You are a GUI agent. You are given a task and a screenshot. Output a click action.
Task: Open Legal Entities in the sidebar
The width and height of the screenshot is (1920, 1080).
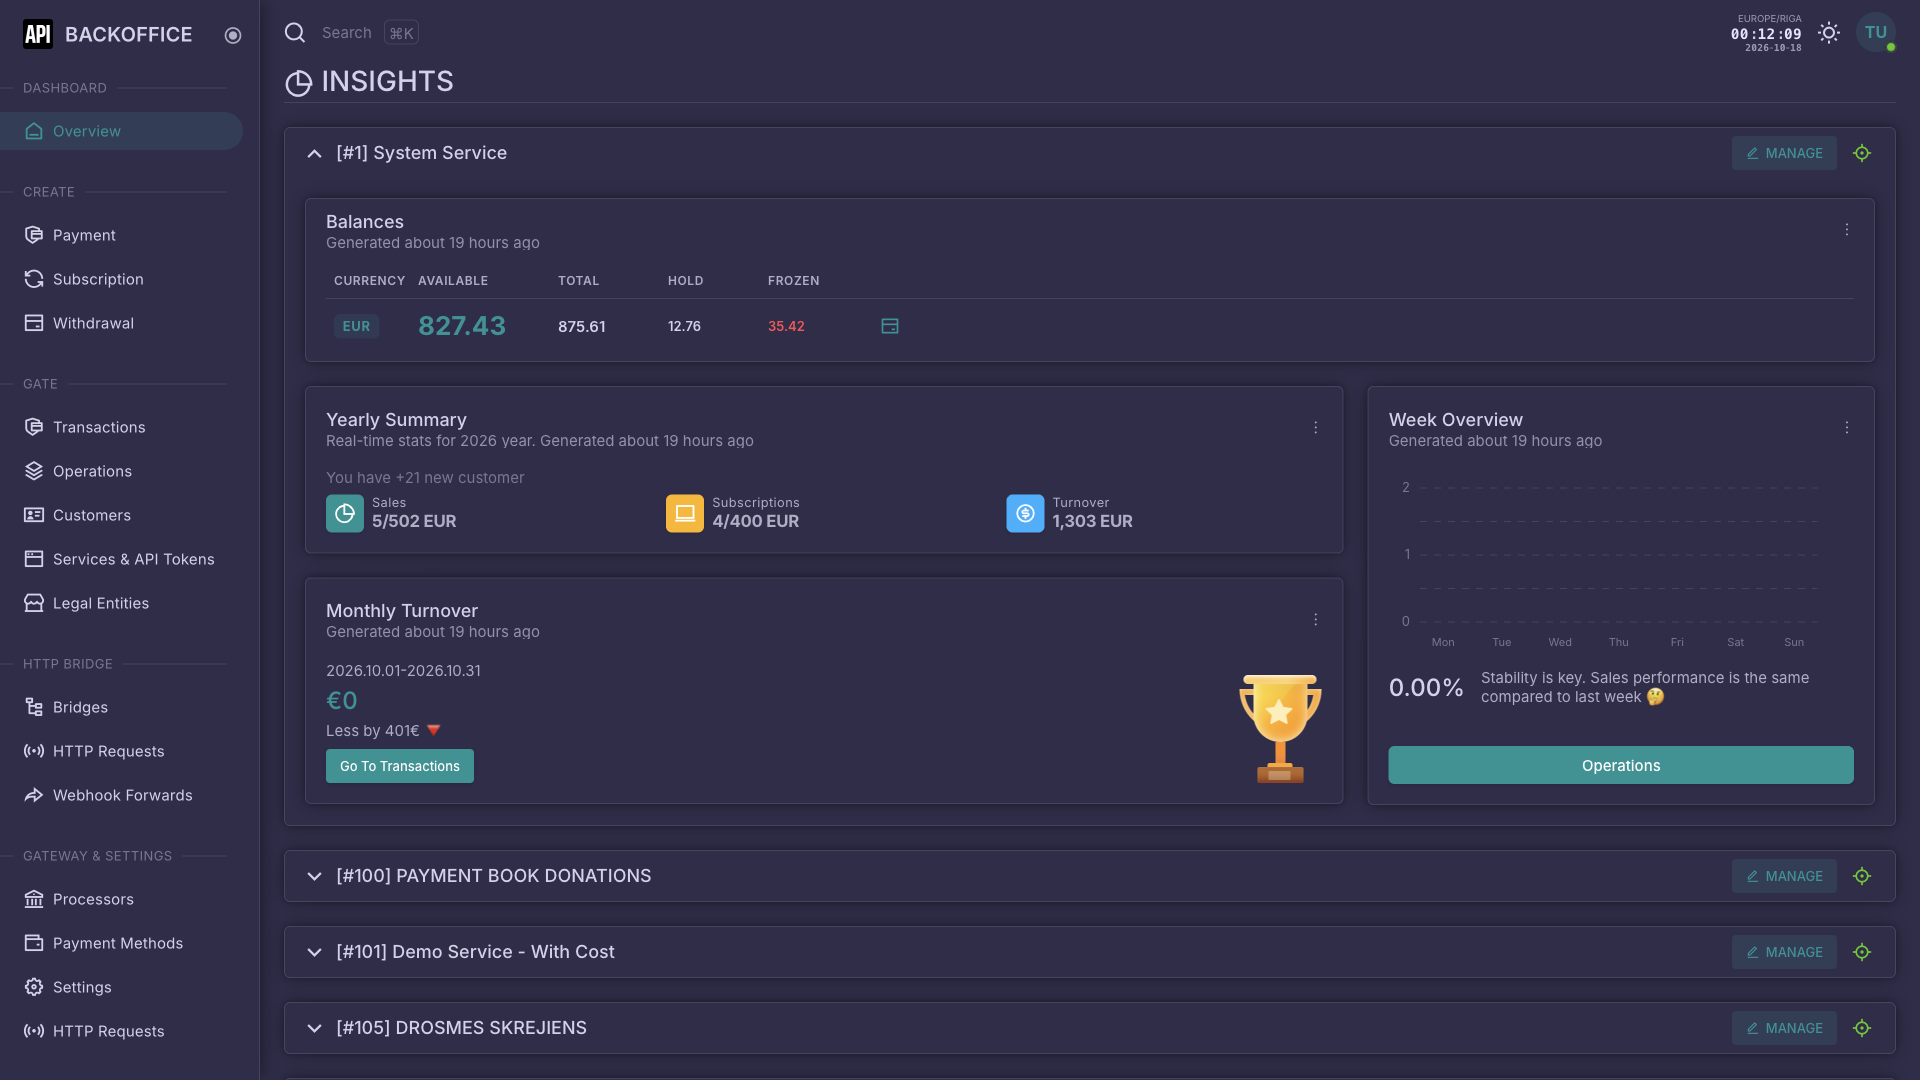[121, 603]
